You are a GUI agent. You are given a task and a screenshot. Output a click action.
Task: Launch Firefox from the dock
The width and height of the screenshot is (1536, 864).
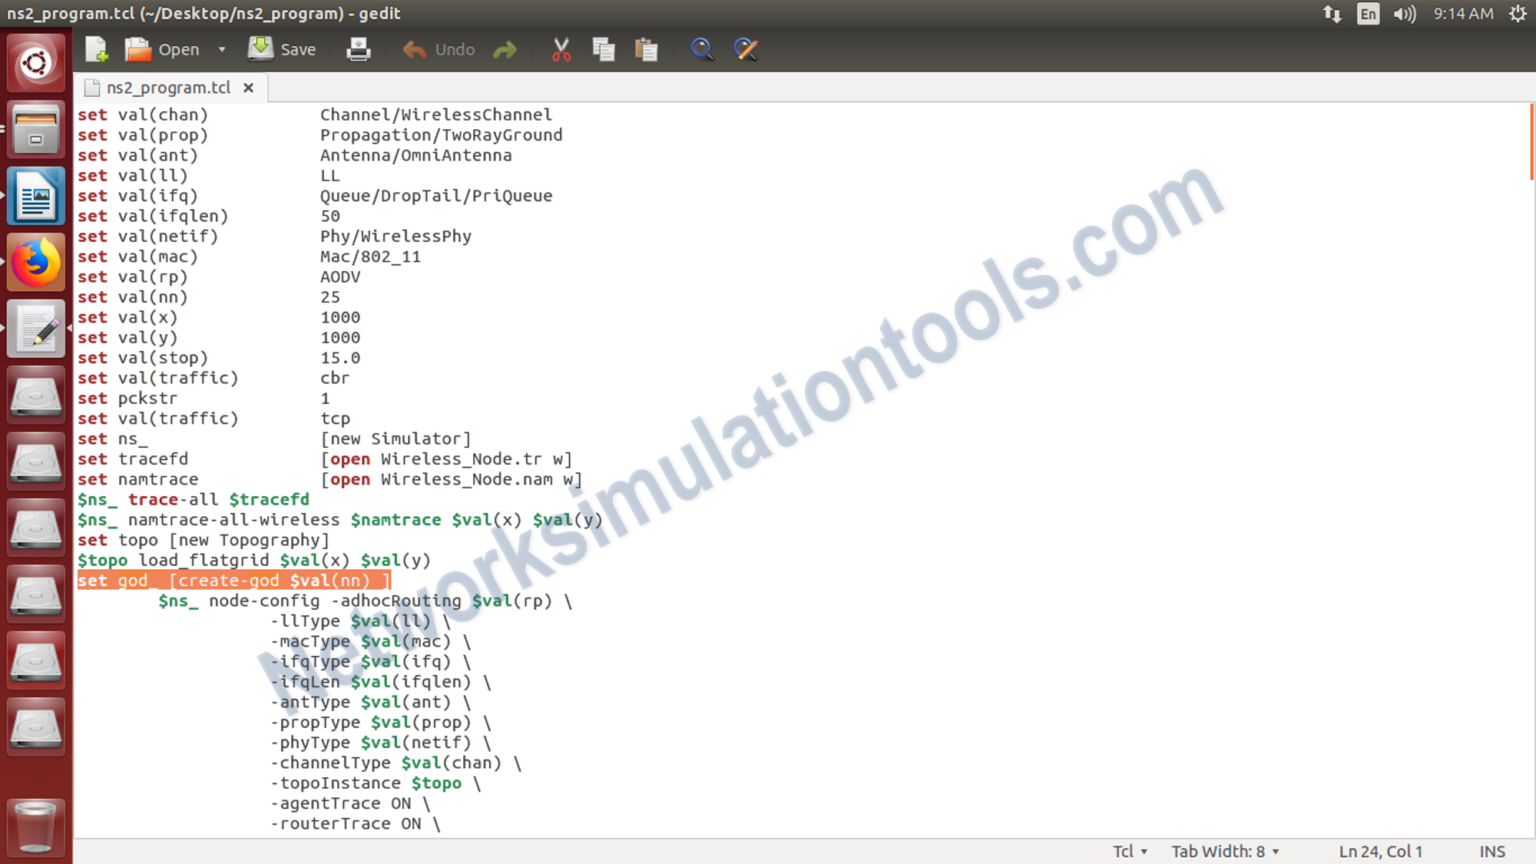[x=36, y=261]
